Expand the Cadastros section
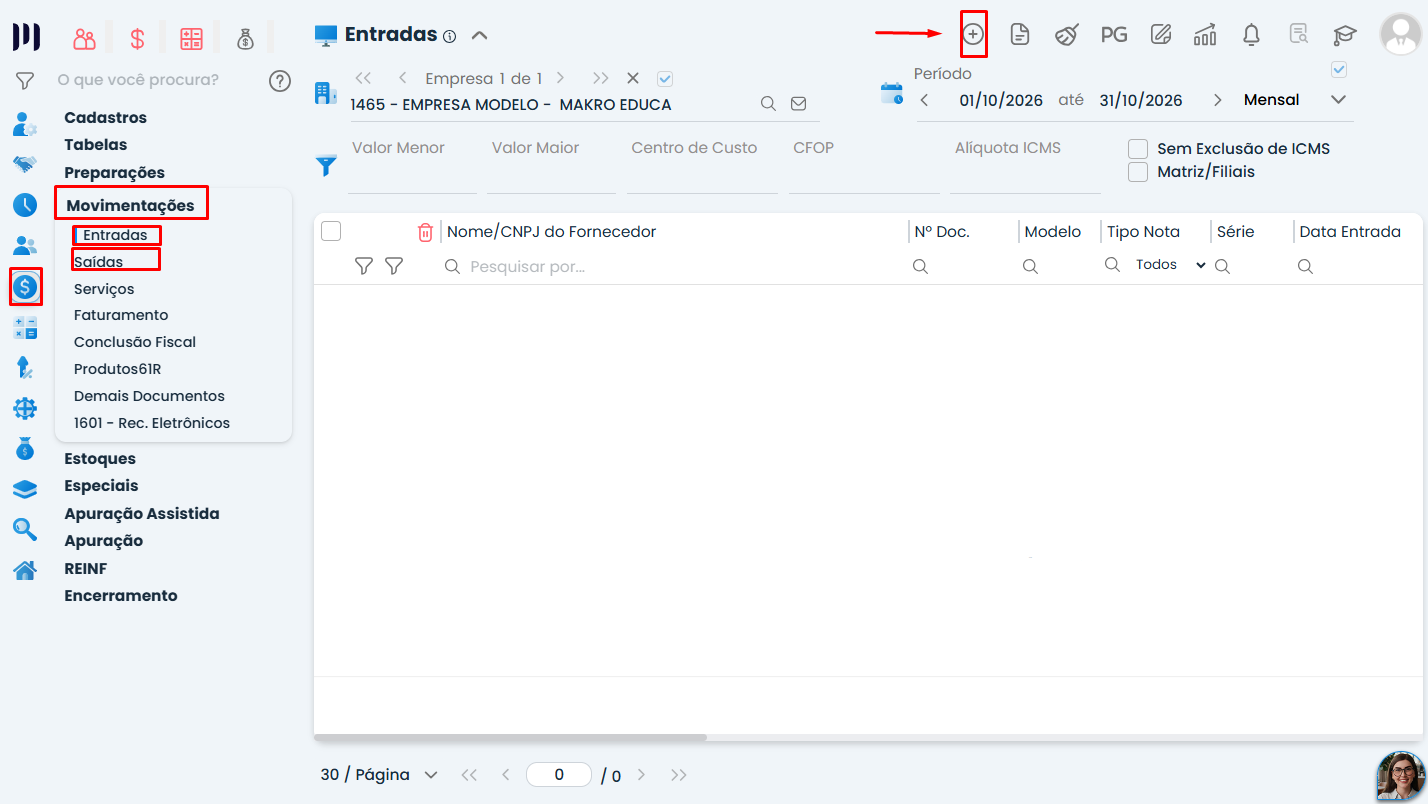Image resolution: width=1428 pixels, height=804 pixels. click(x=105, y=118)
